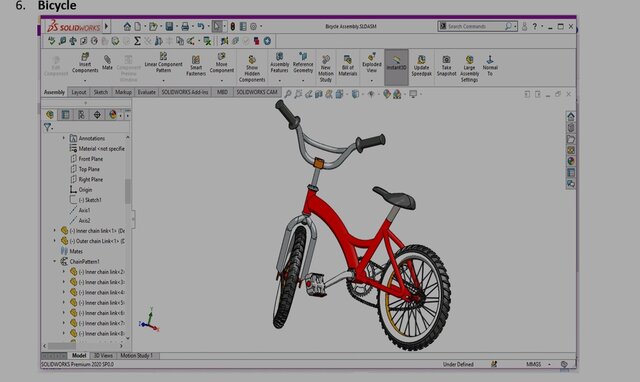Click the Help question mark icon
This screenshot has height=382, width=640.
coord(535,27)
